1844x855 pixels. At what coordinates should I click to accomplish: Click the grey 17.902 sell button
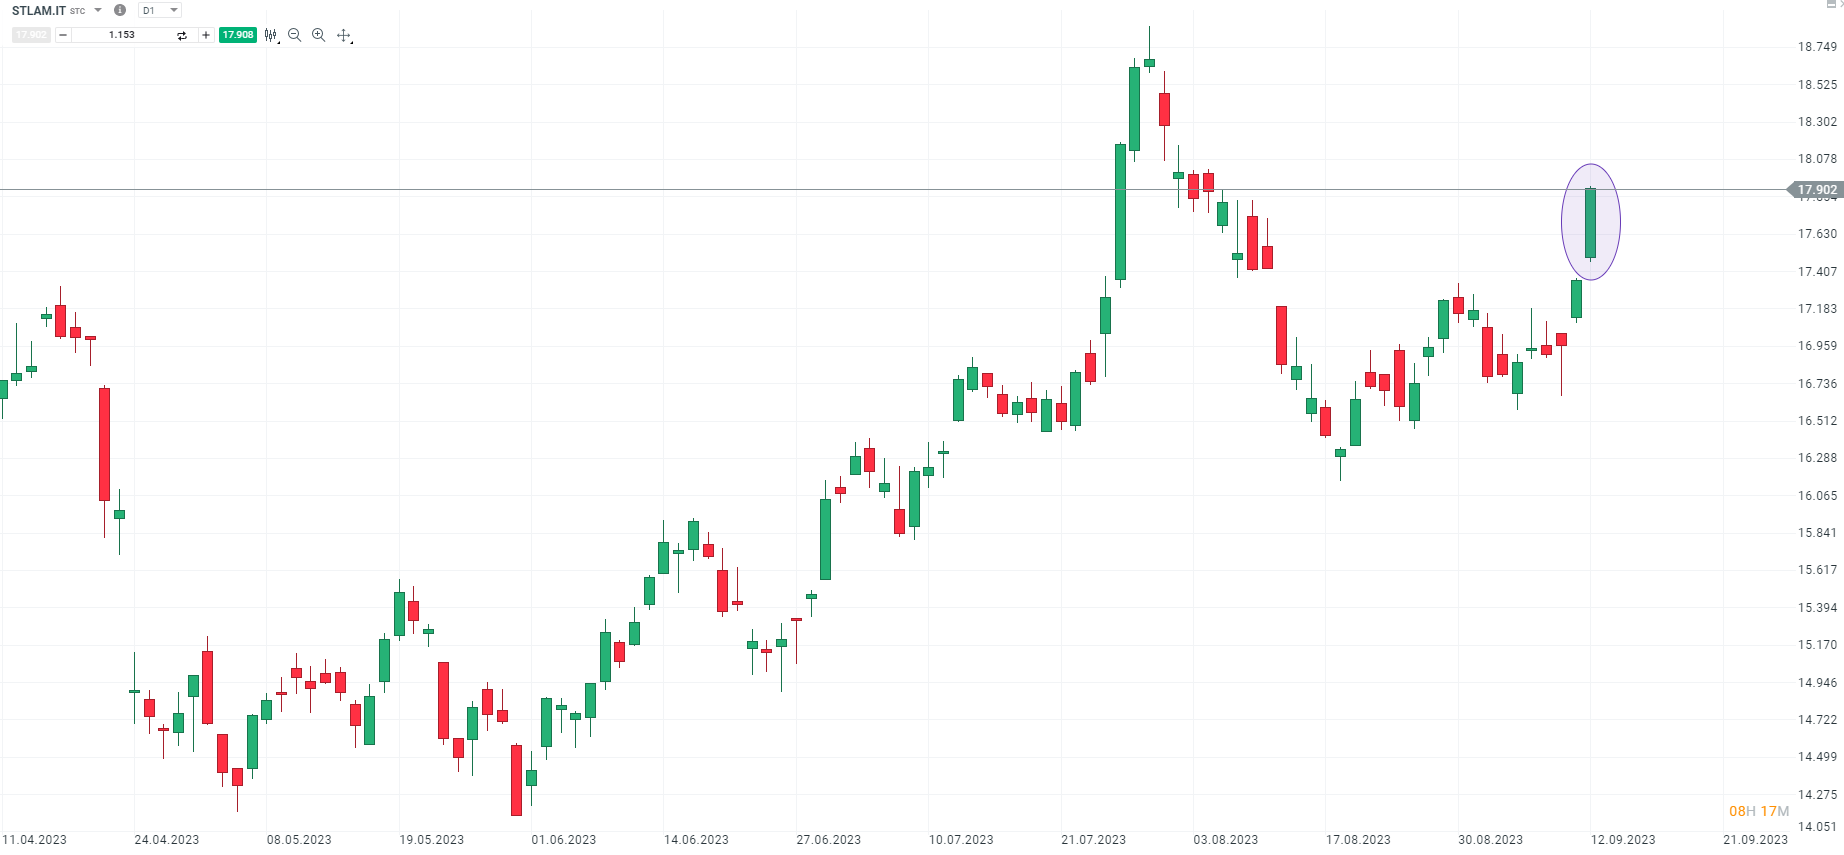coord(31,35)
